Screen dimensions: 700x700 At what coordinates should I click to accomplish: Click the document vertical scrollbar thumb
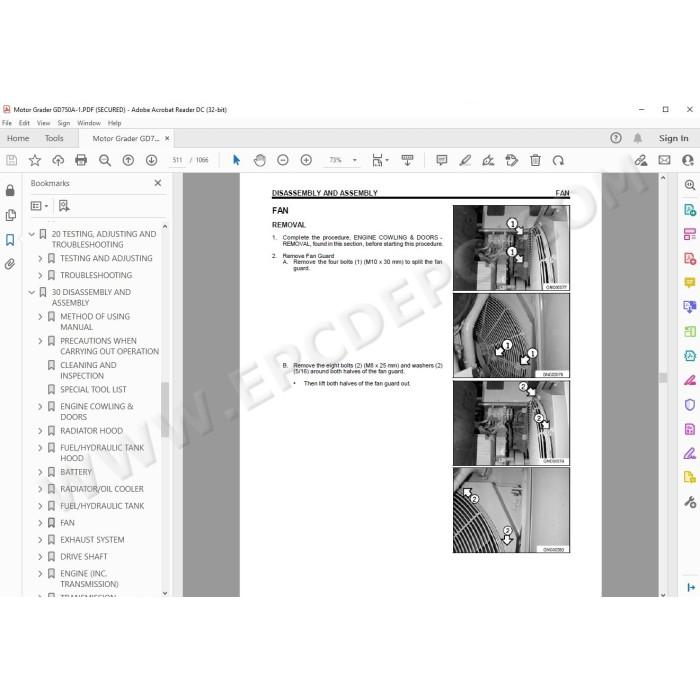(x=663, y=378)
